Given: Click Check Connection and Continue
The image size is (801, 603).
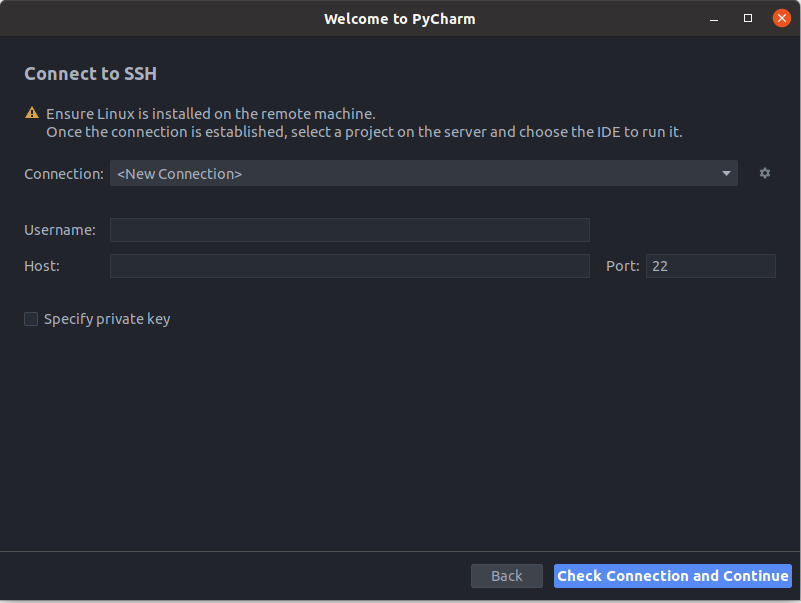Looking at the screenshot, I should 672,575.
